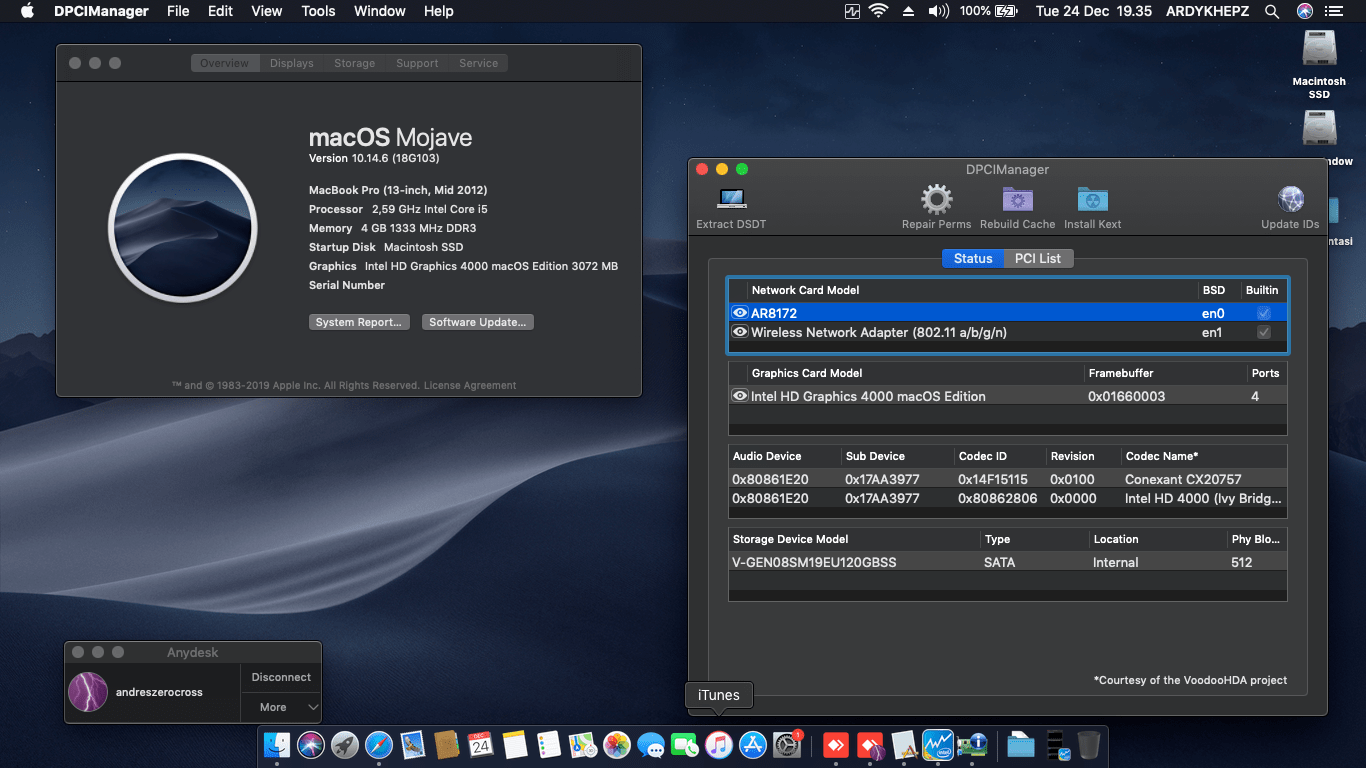Click the Rebuild Cache gear icon

tap(1017, 199)
